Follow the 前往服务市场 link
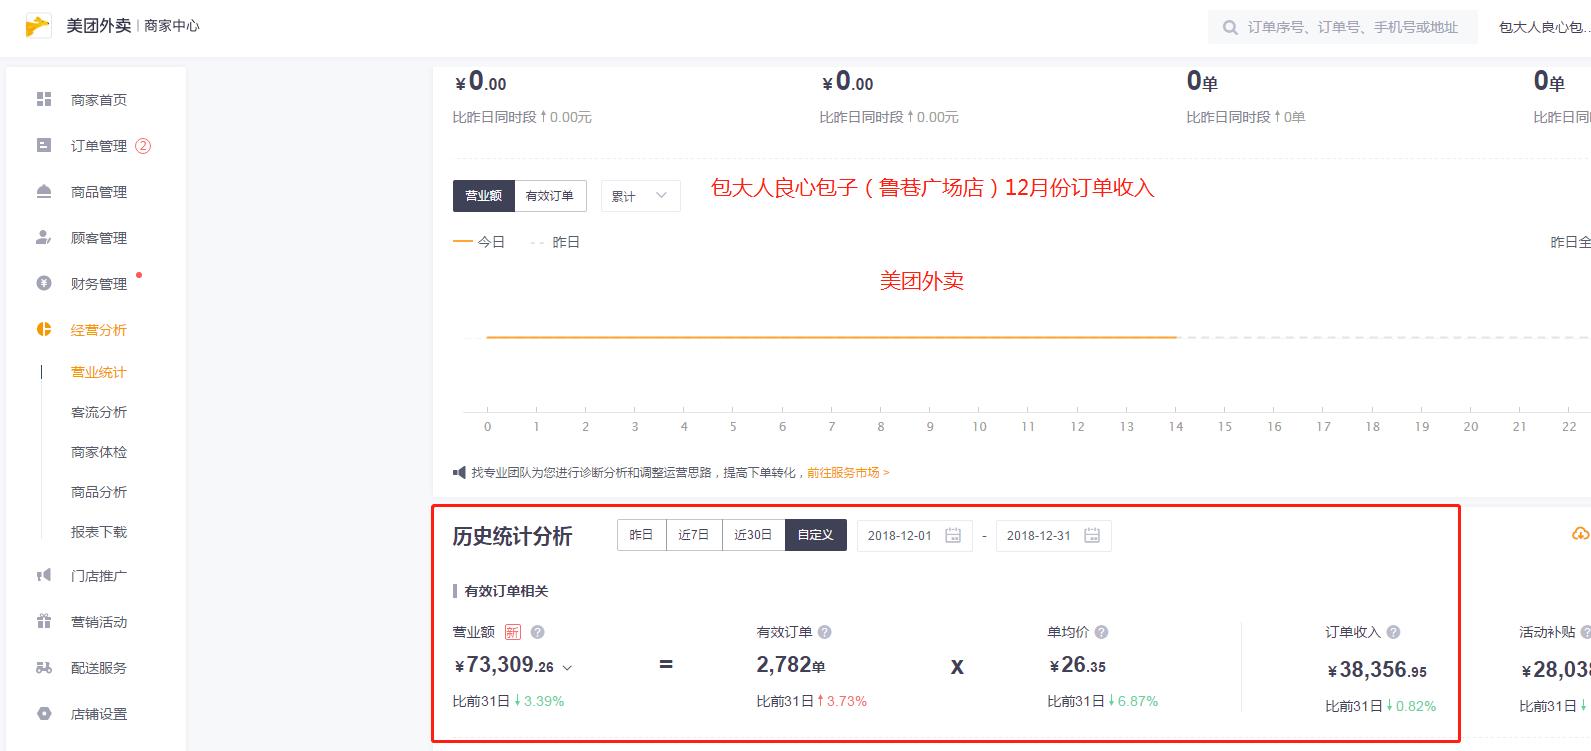Viewport: 1591px width, 751px height. (x=848, y=472)
